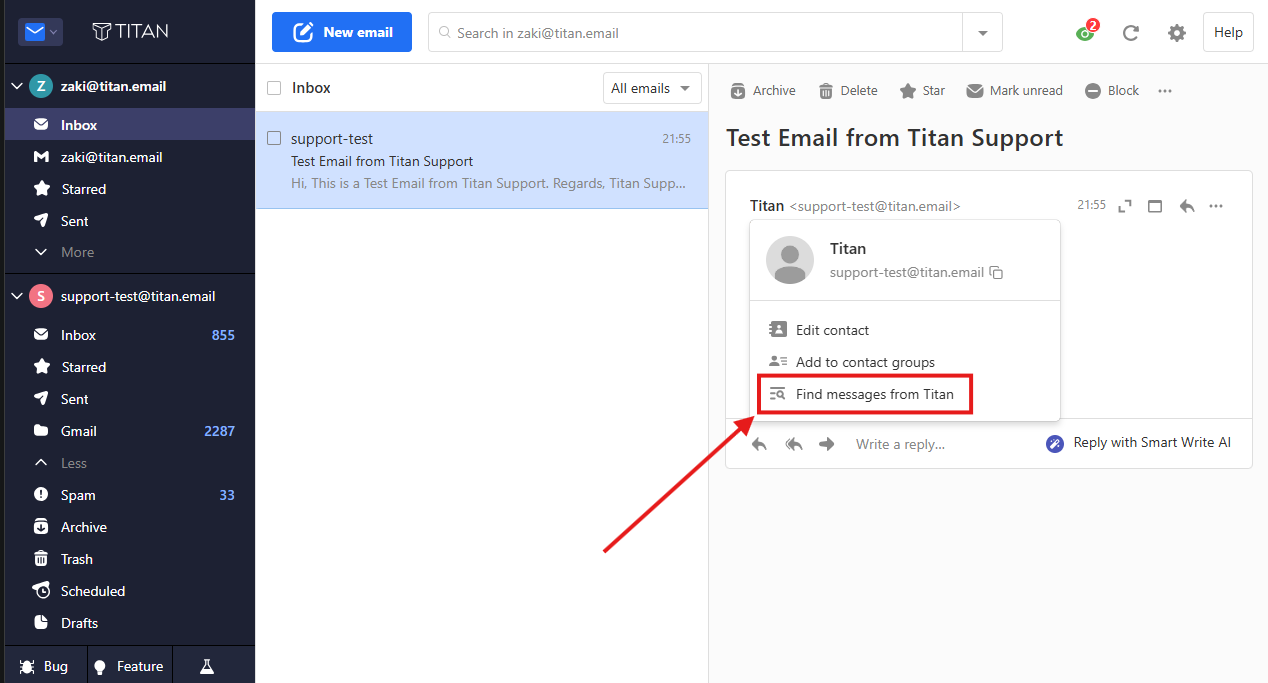Screen dimensions: 1268x683
Task: Click the reply arrow in reply bar
Action: (760, 444)
